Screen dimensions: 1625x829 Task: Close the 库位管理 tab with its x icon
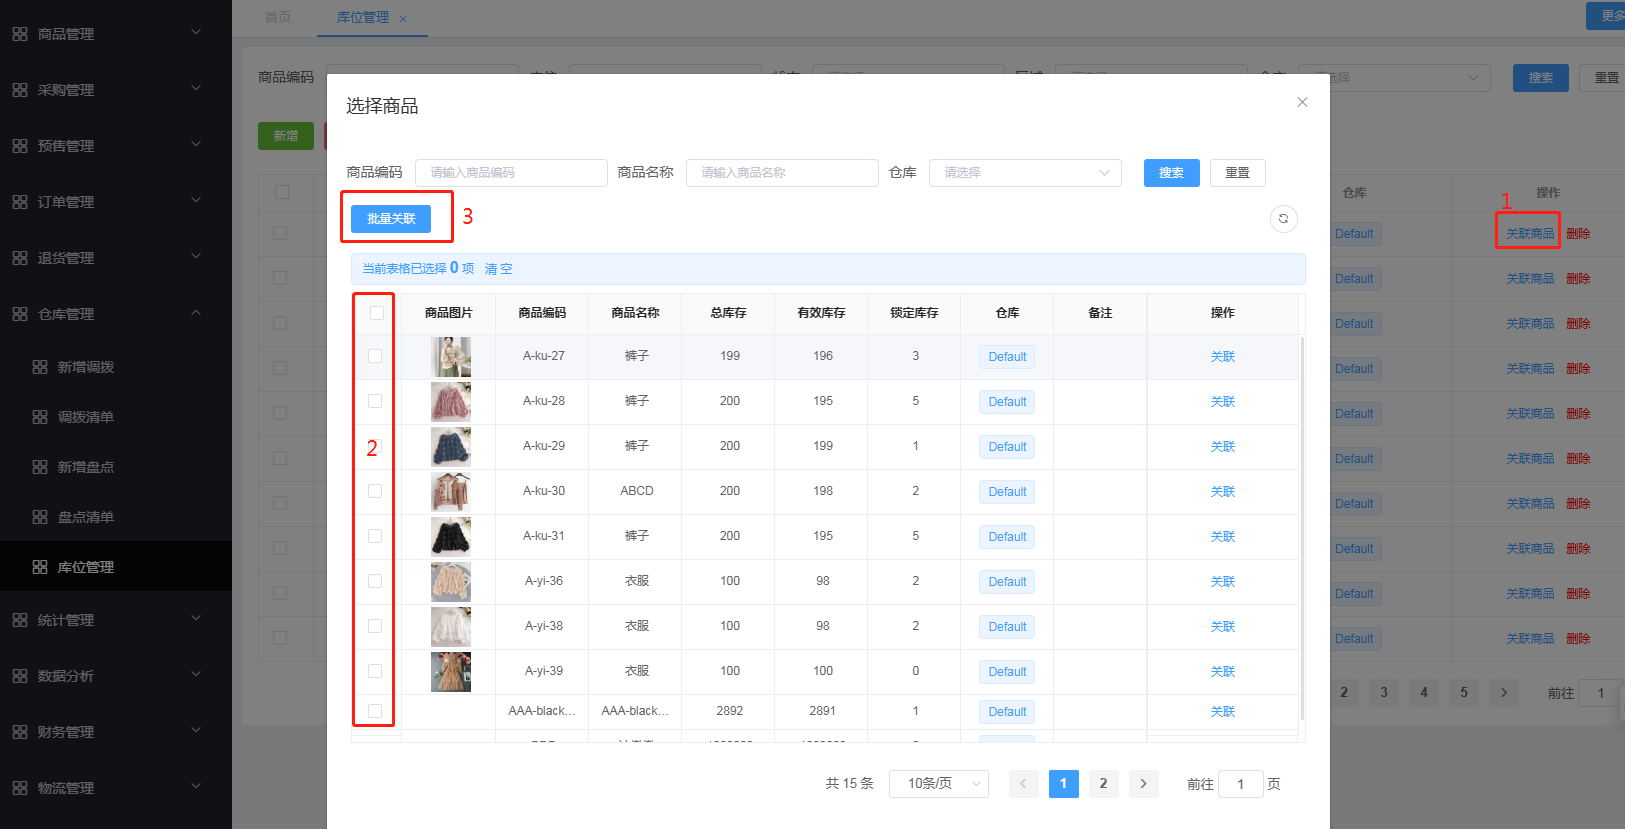(x=403, y=19)
